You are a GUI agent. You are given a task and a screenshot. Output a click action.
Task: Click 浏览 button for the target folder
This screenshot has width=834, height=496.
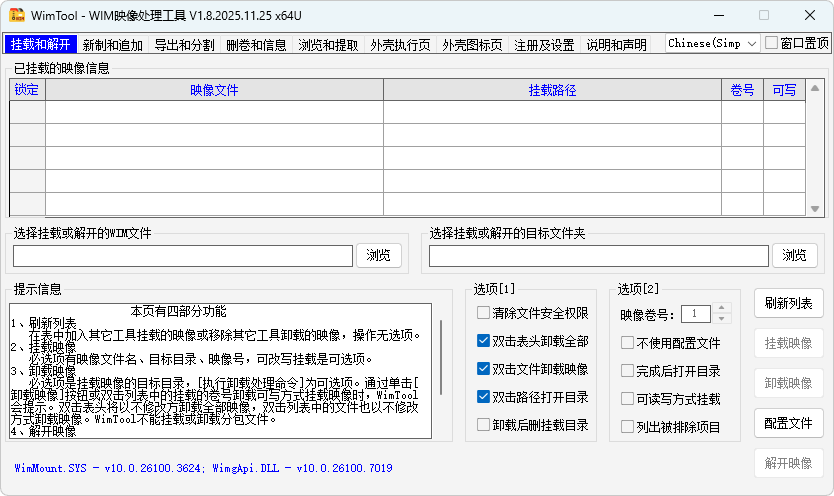pos(795,256)
